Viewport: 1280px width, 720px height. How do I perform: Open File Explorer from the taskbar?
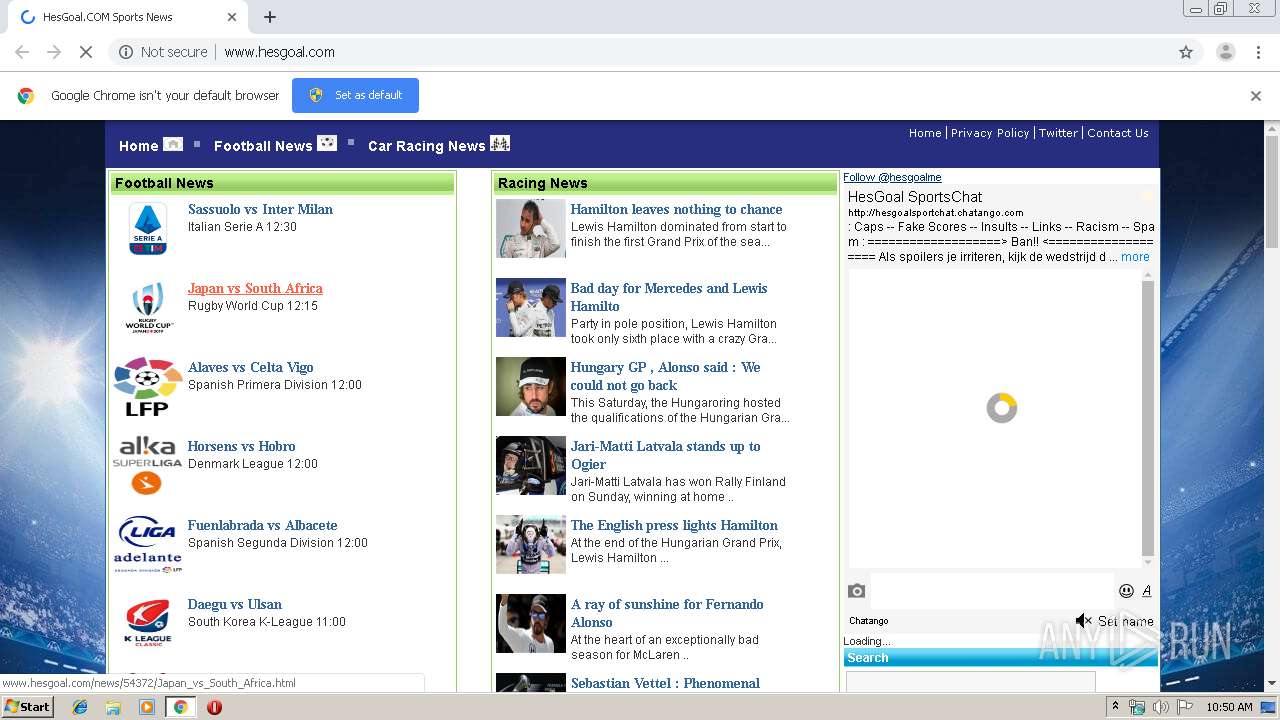pyautogui.click(x=113, y=707)
